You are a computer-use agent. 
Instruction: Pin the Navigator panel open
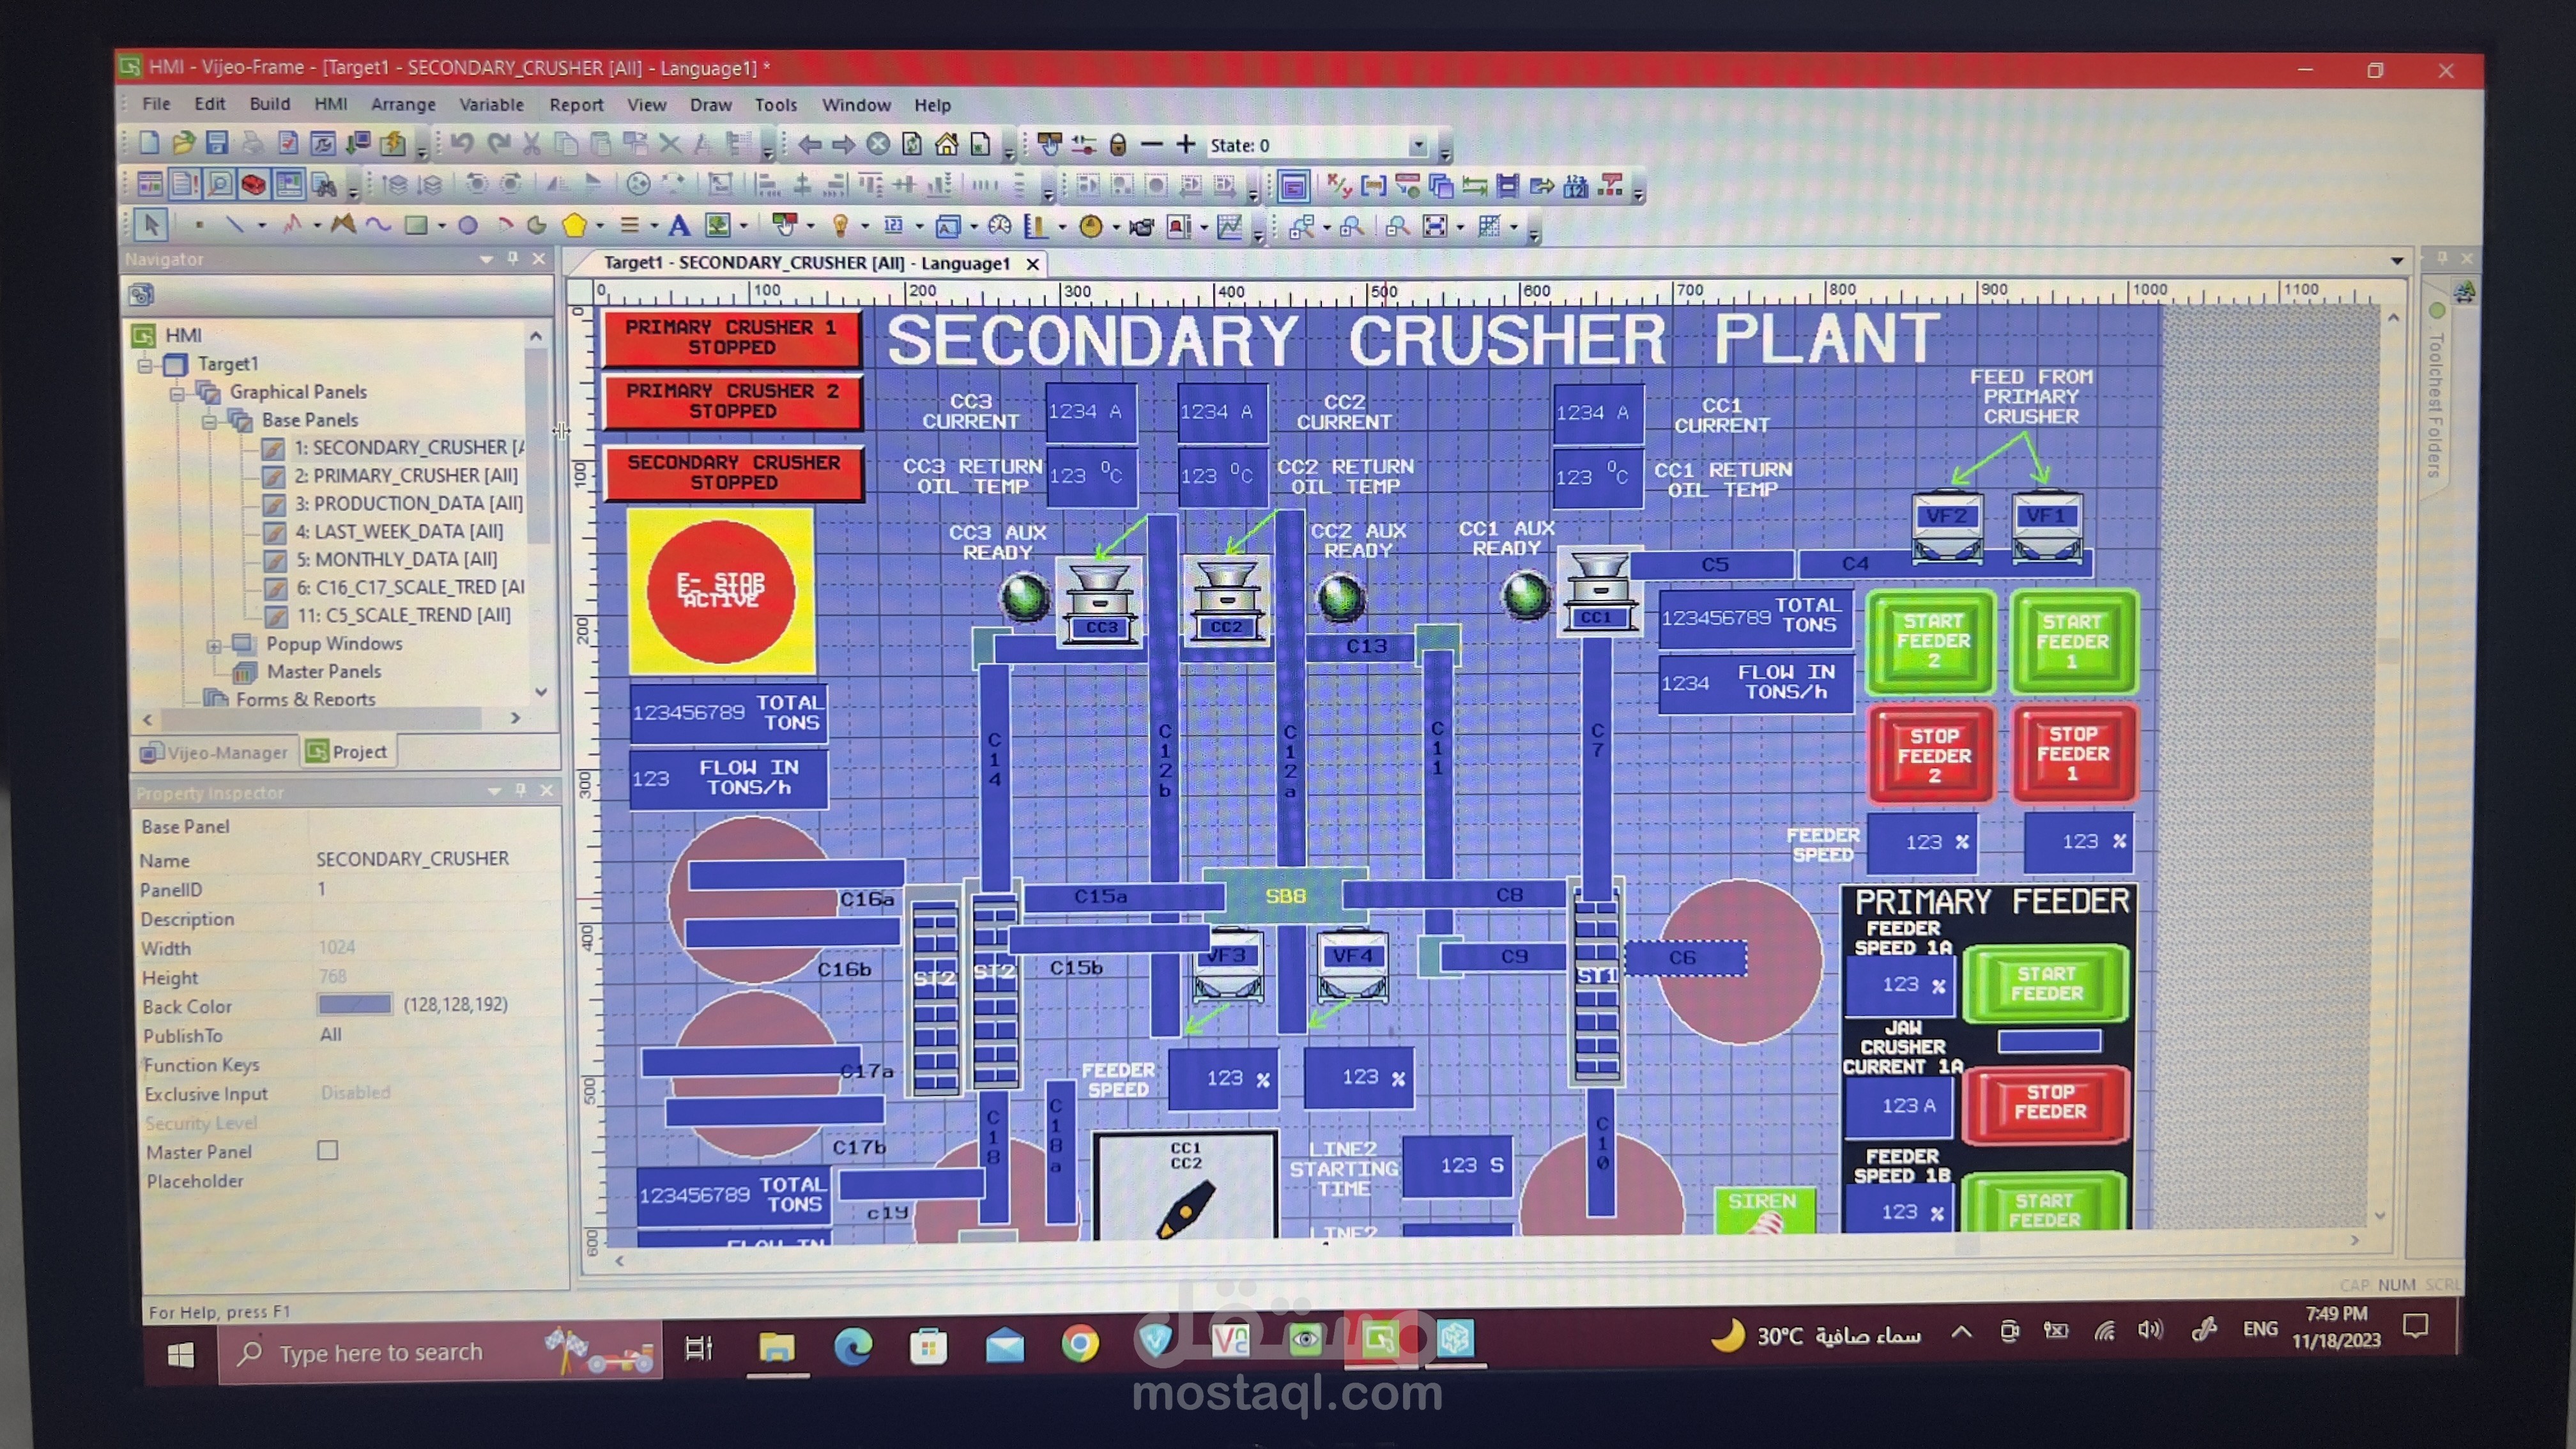513,258
